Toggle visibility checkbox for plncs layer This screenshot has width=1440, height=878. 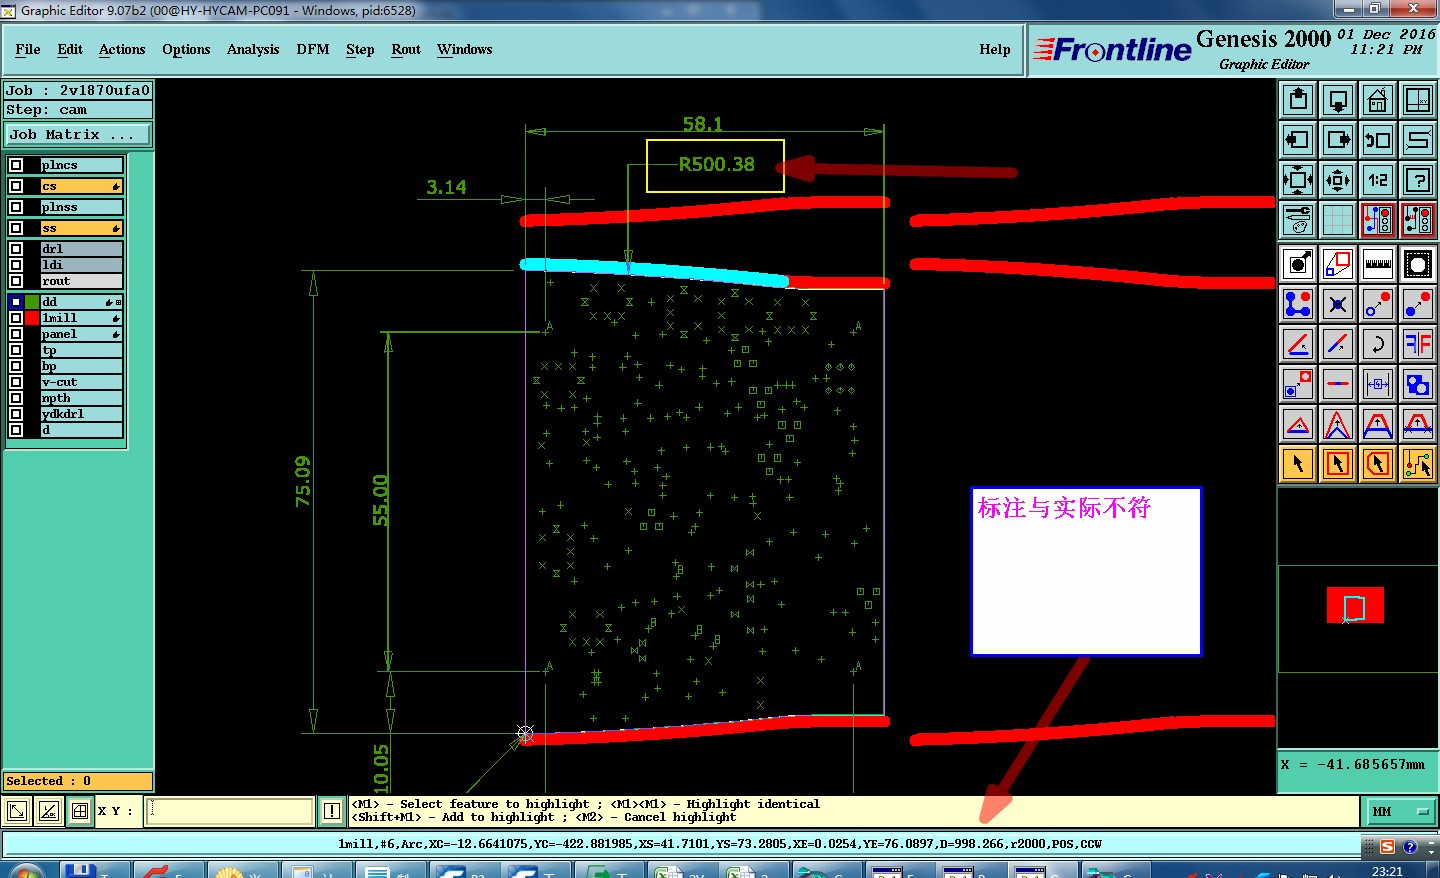pyautogui.click(x=16, y=165)
